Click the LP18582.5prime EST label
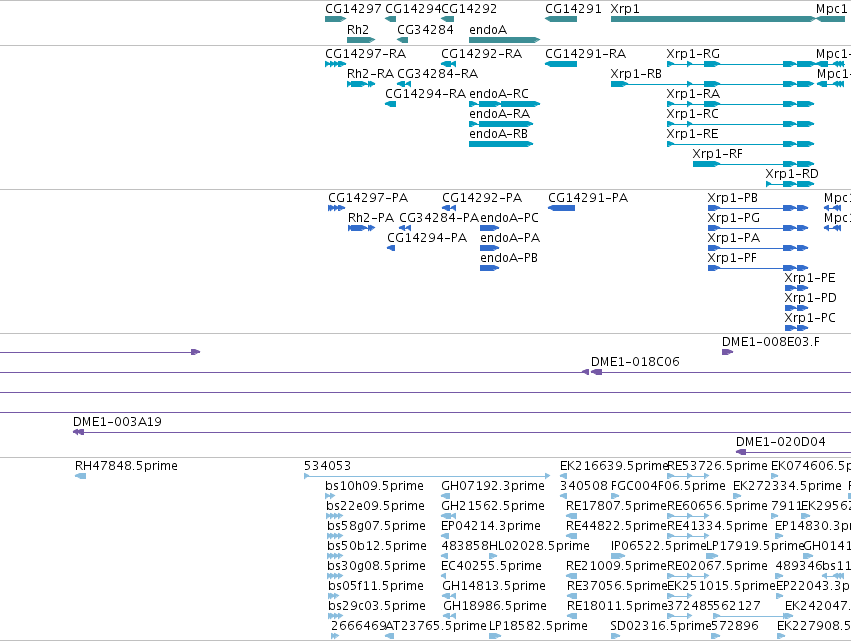The image size is (851, 641). pos(538,627)
